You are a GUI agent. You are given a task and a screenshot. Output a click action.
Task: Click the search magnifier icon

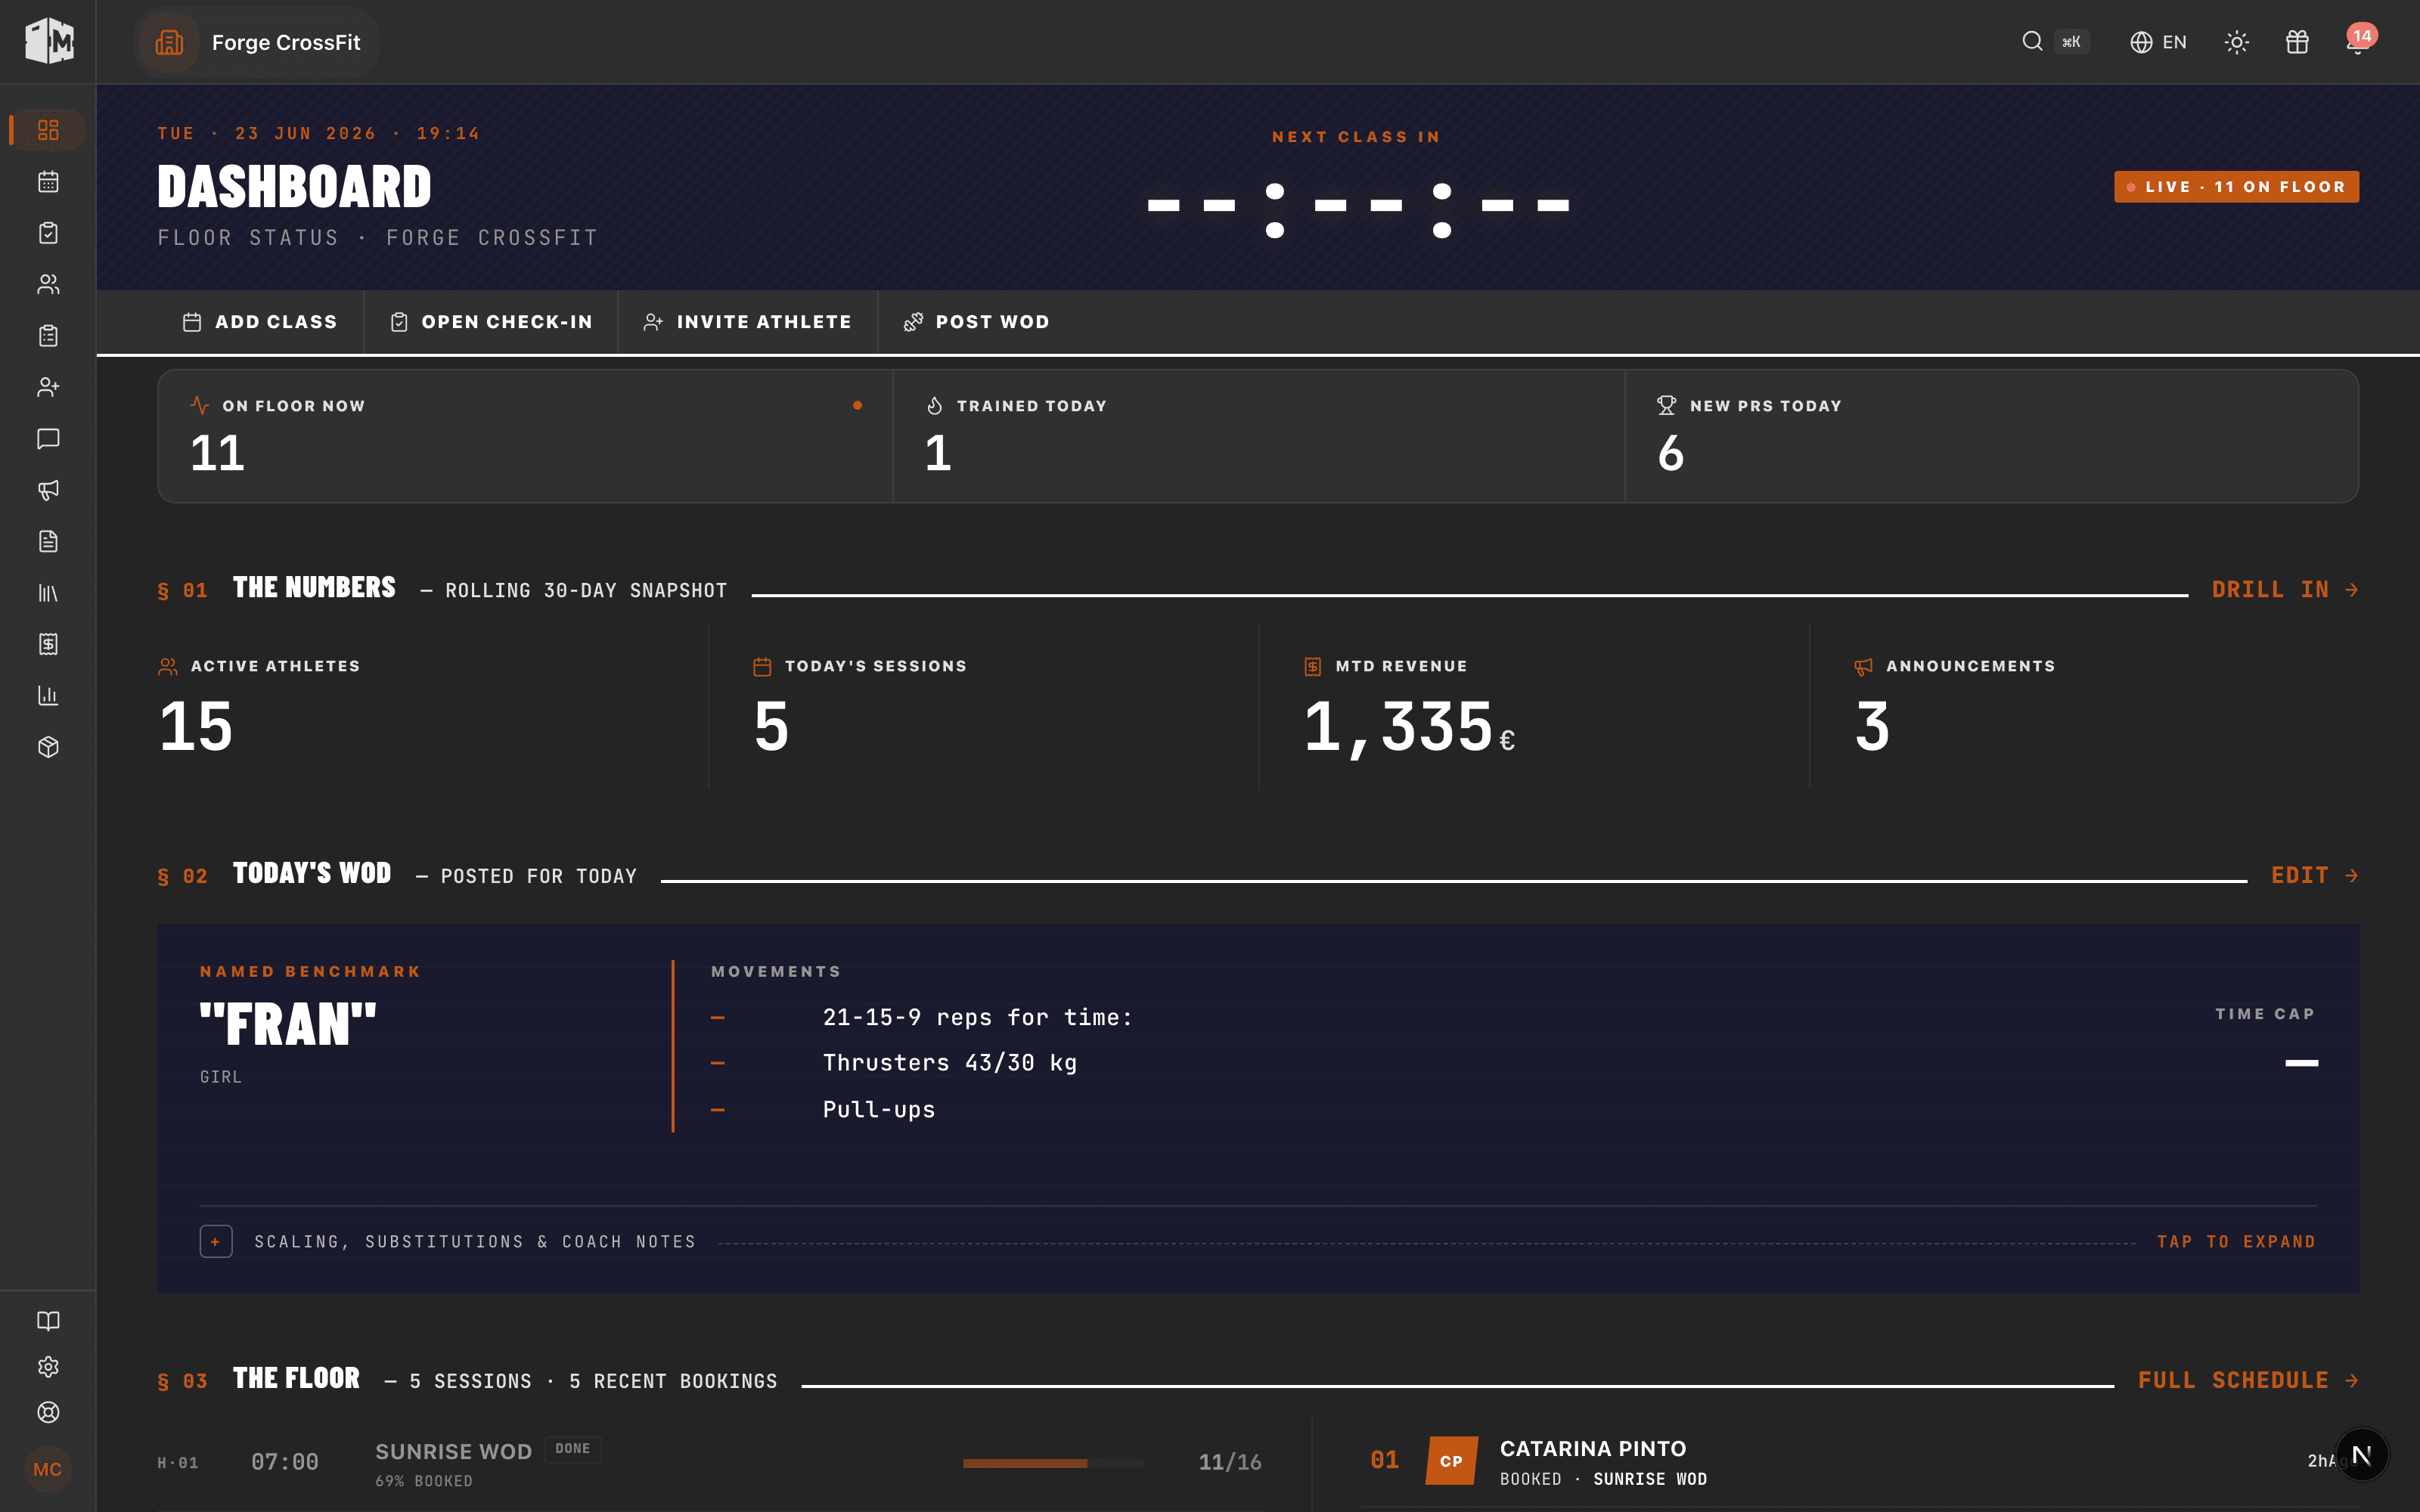pos(2032,41)
